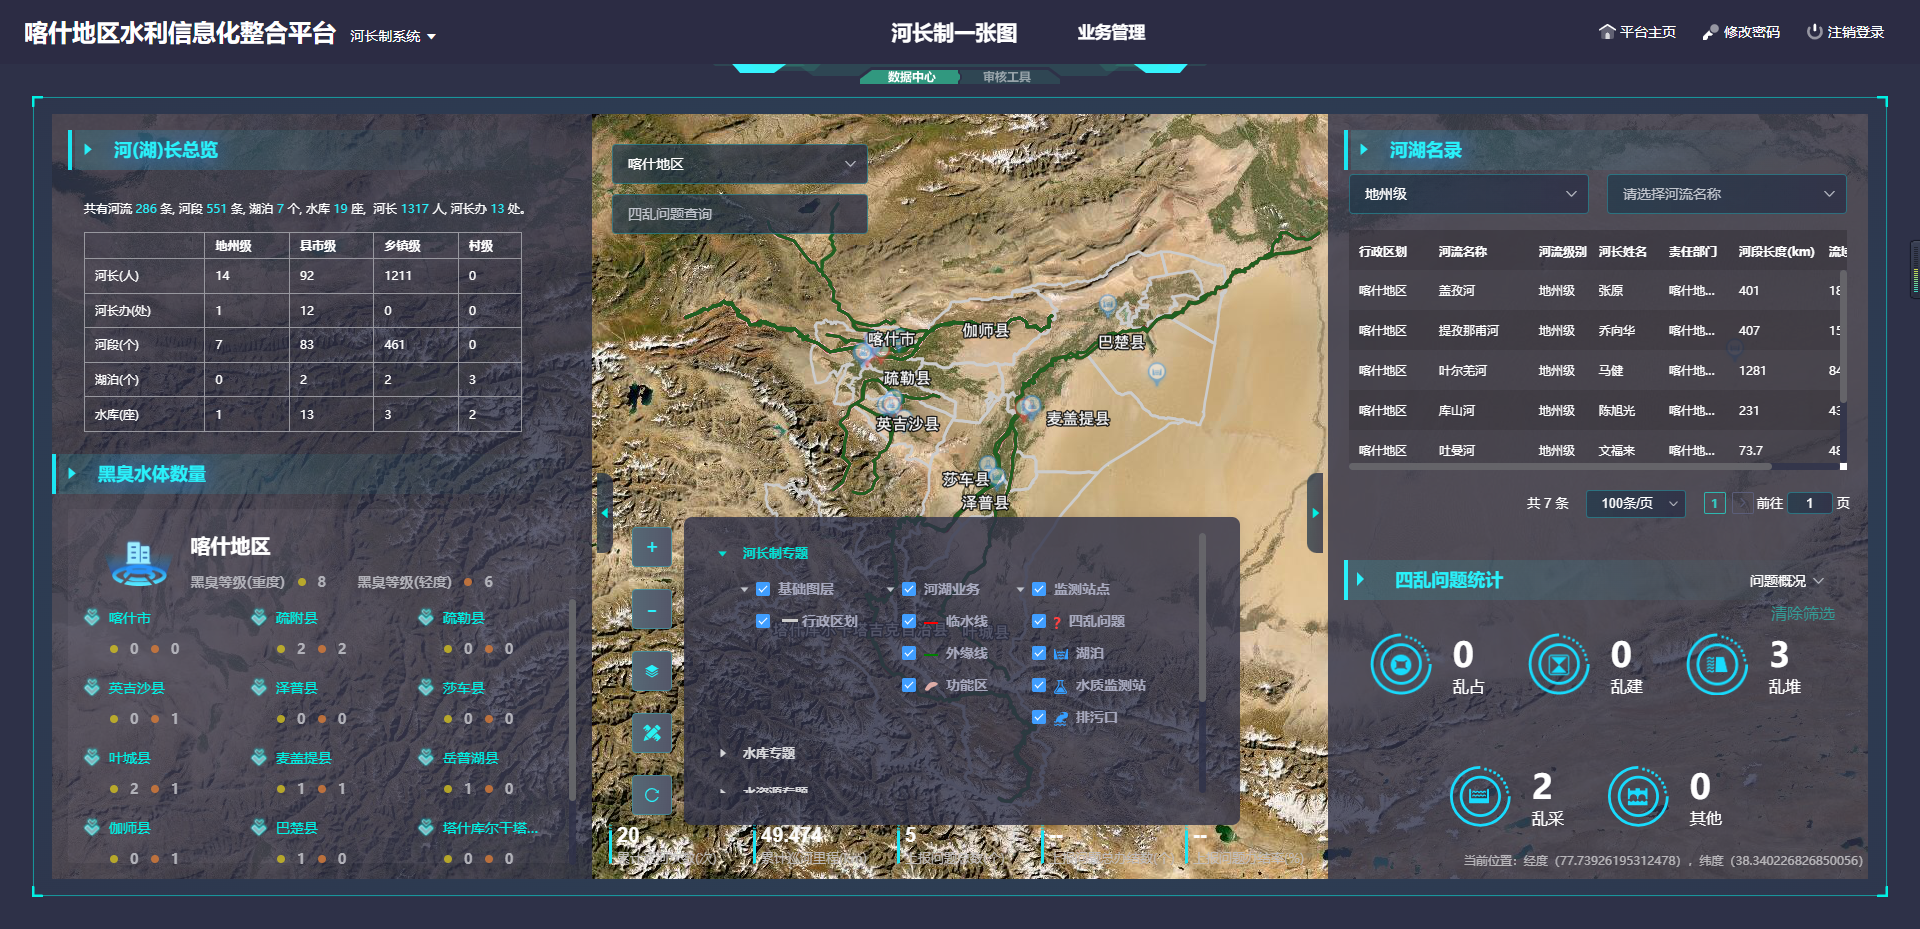Click the 清除筛选 link
This screenshot has width=1920, height=929.
click(x=1802, y=613)
